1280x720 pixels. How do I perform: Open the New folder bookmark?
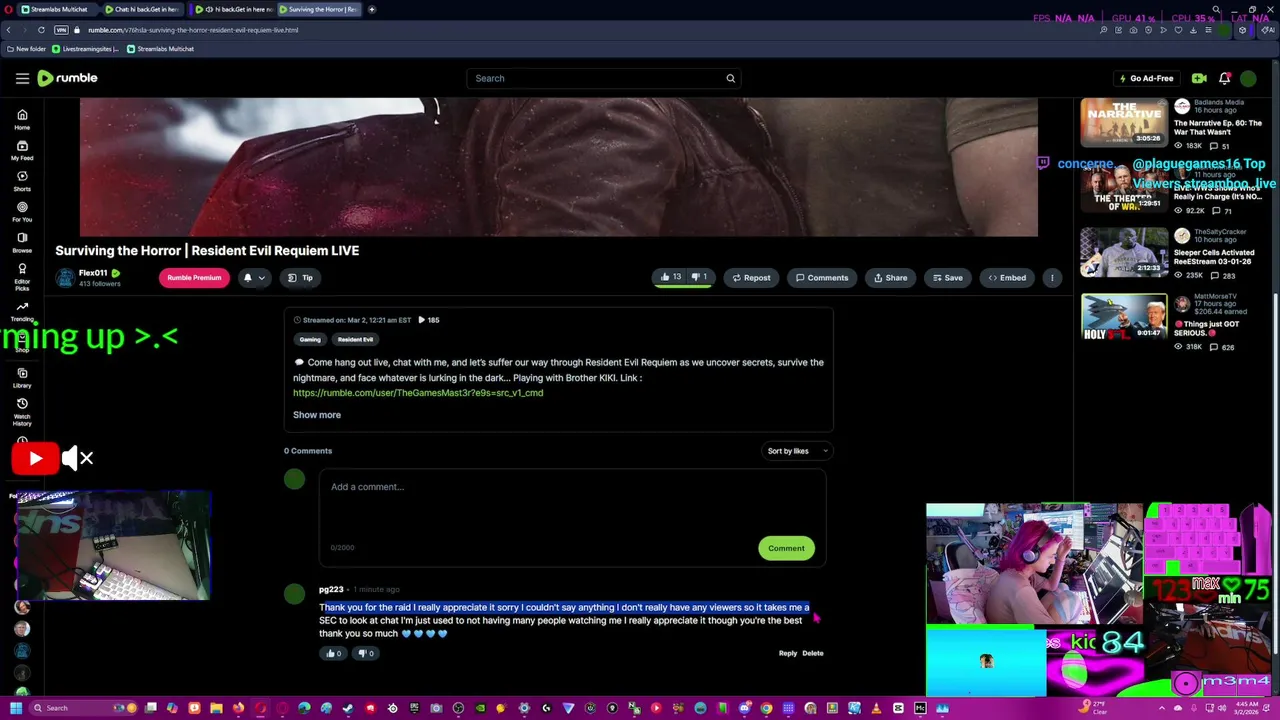point(27,49)
